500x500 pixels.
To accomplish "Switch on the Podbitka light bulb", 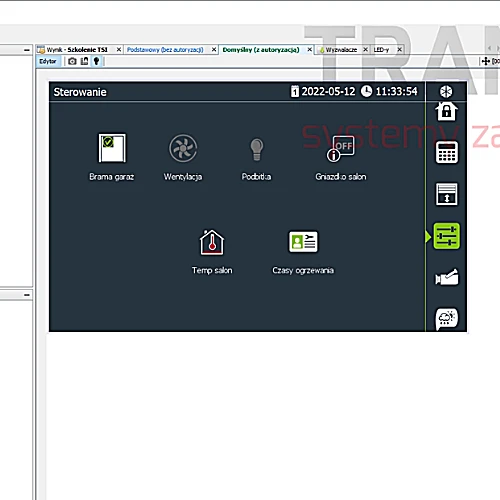I will (256, 149).
